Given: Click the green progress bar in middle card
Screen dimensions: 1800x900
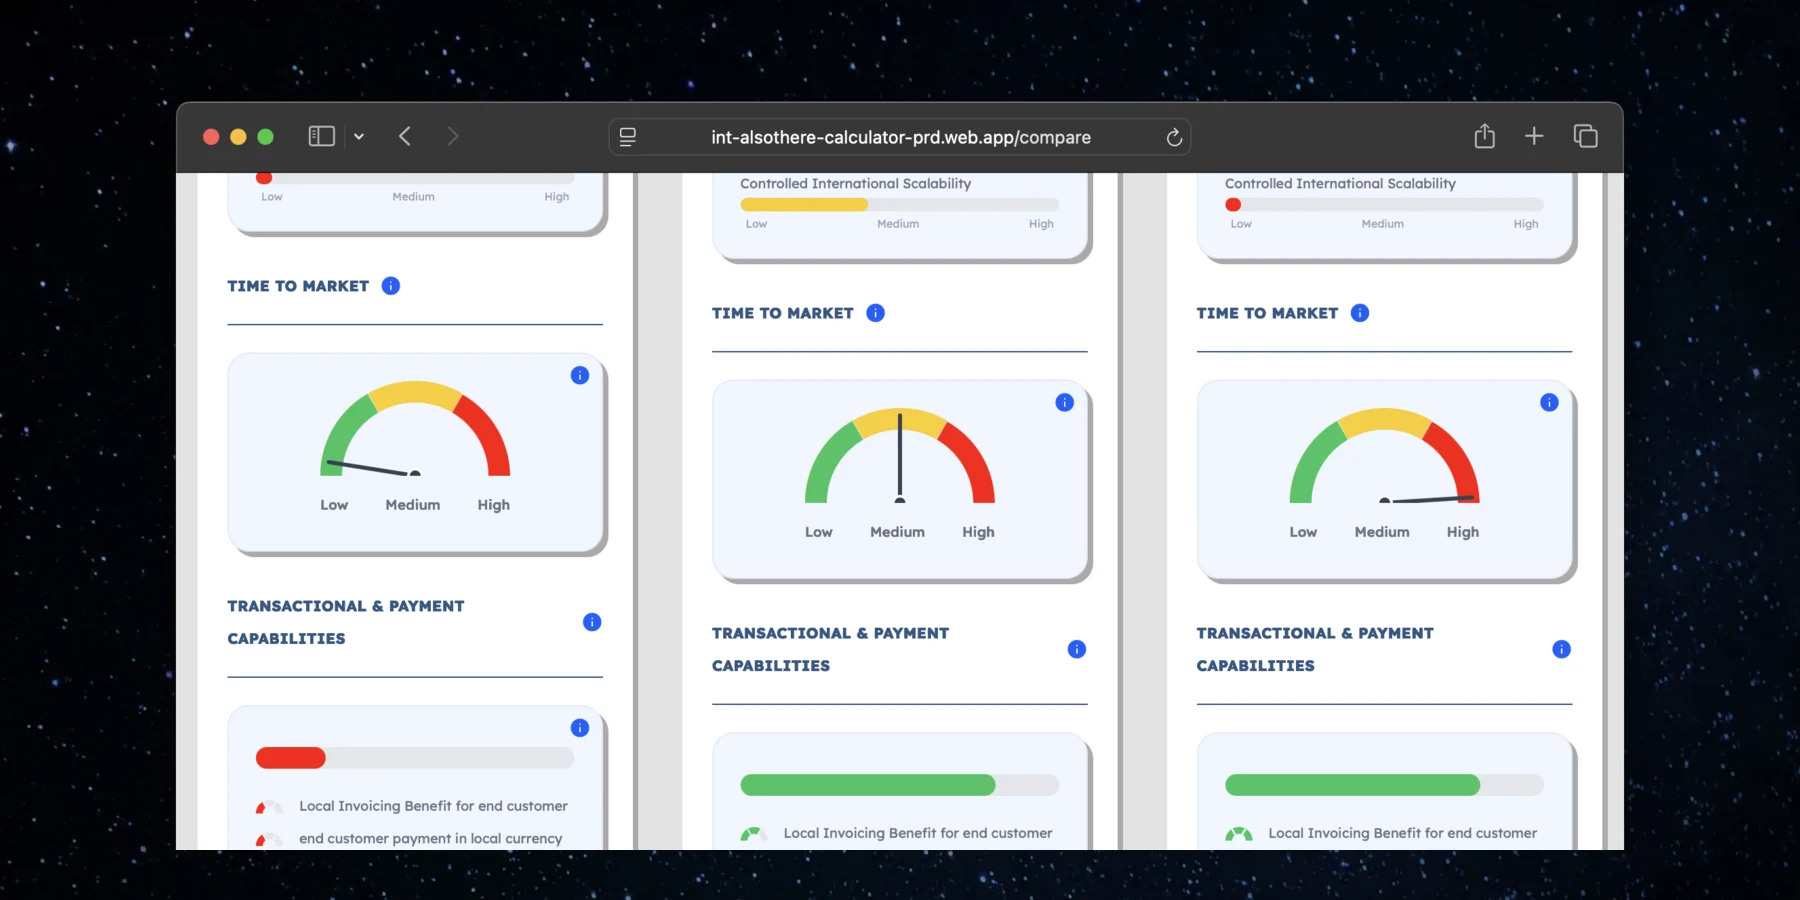Looking at the screenshot, I should 900,785.
